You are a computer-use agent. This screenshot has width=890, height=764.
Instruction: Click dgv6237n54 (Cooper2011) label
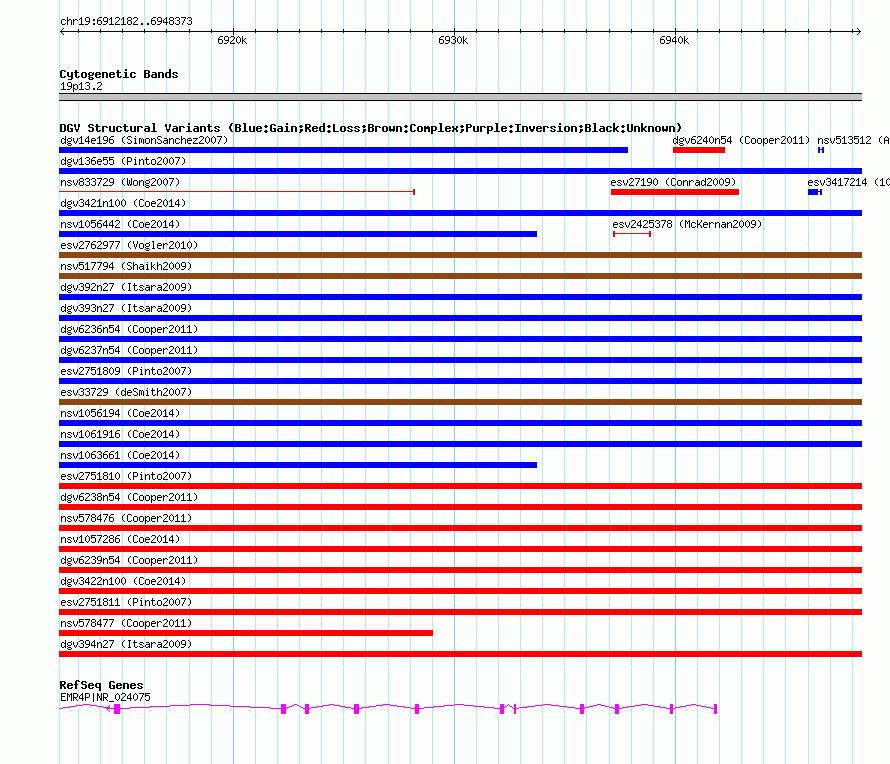coord(129,350)
